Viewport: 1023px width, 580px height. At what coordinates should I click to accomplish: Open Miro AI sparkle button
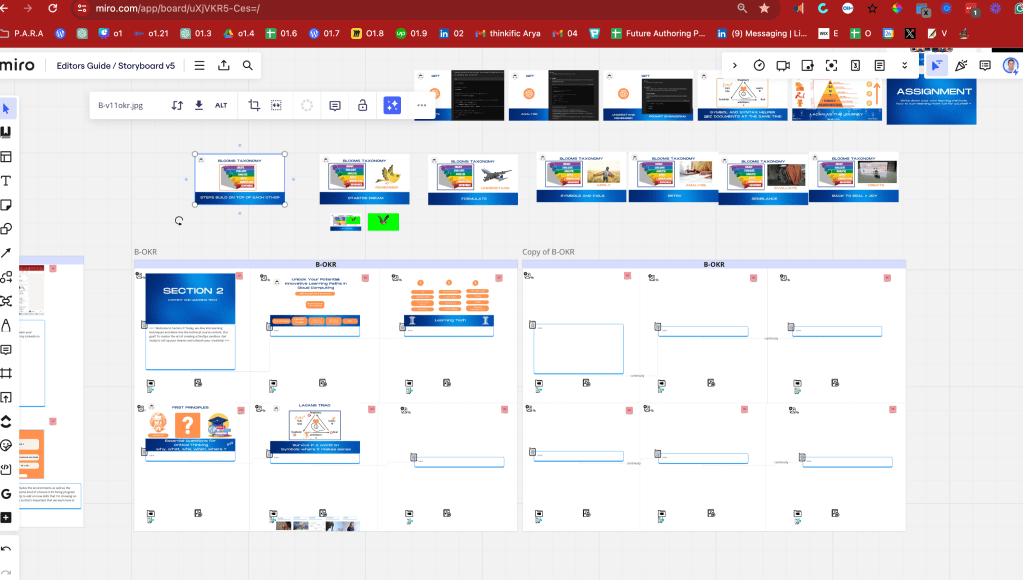[x=392, y=105]
